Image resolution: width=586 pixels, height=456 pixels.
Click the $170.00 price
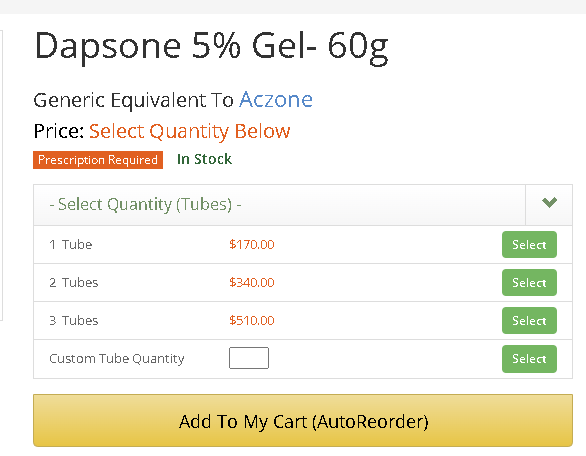(252, 244)
